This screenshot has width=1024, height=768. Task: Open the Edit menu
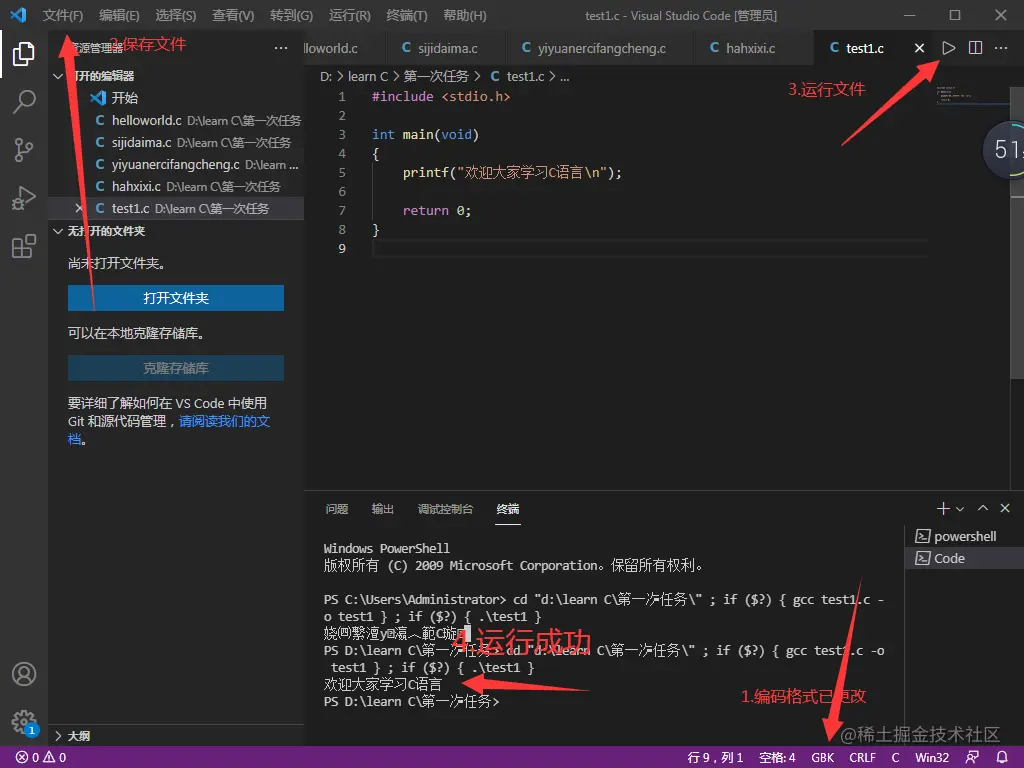119,15
